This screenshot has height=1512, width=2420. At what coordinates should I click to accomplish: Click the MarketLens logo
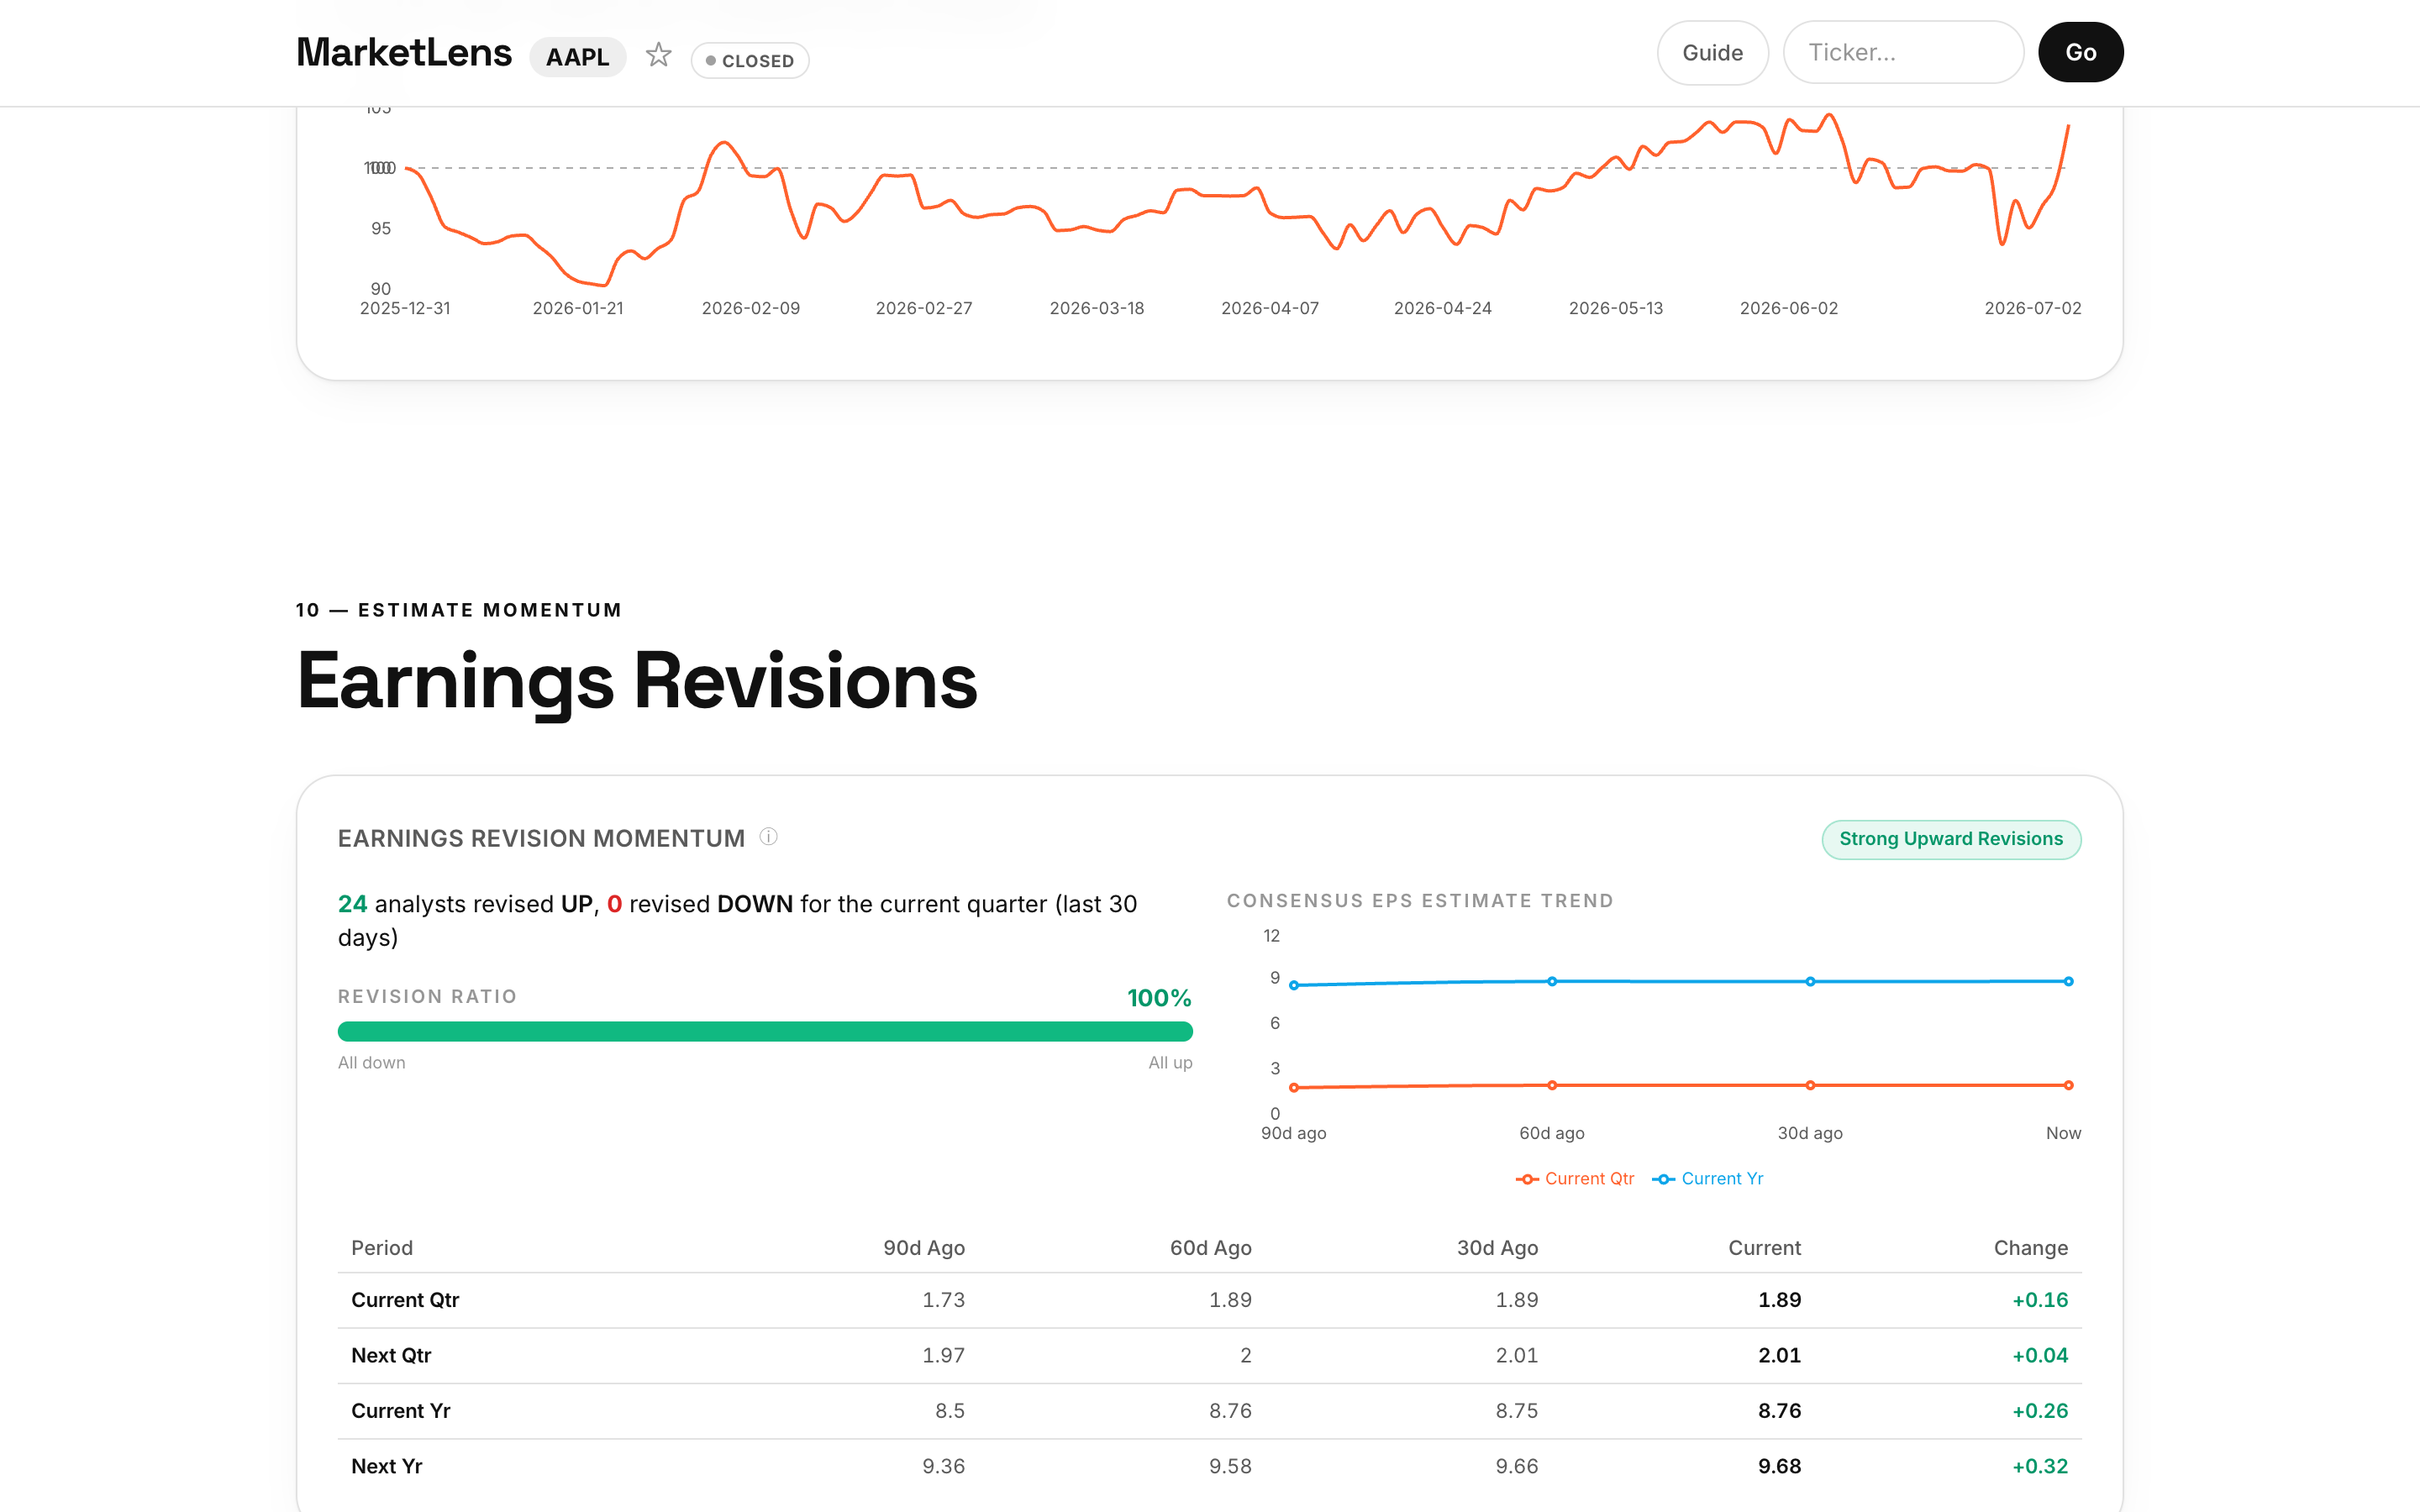point(404,52)
